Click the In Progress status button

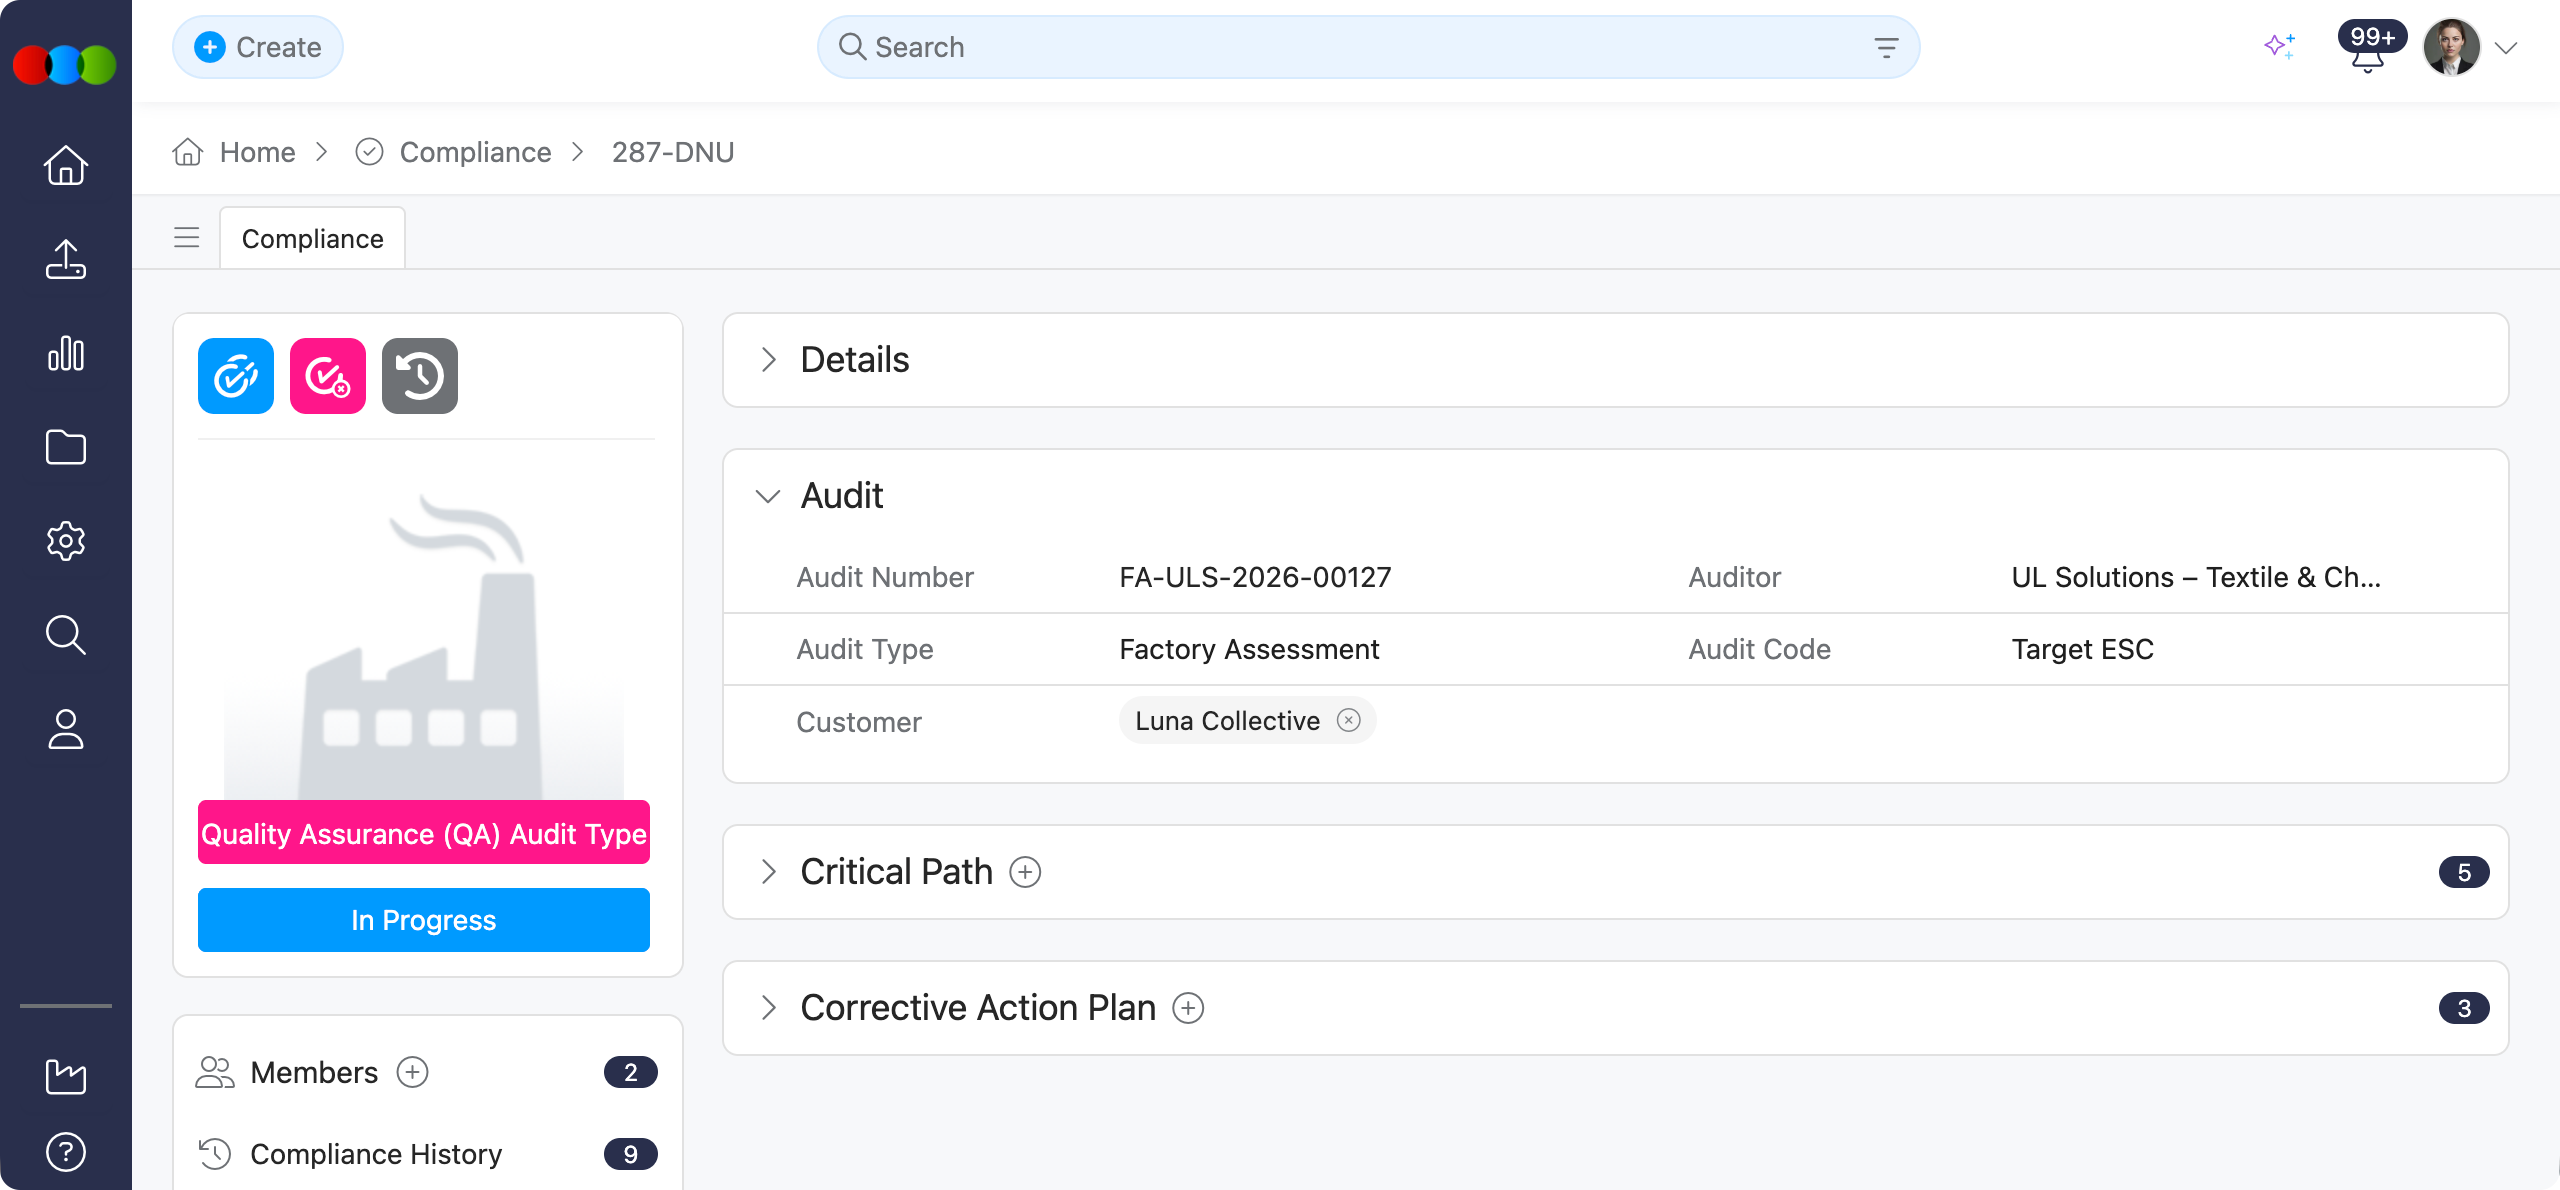(423, 919)
